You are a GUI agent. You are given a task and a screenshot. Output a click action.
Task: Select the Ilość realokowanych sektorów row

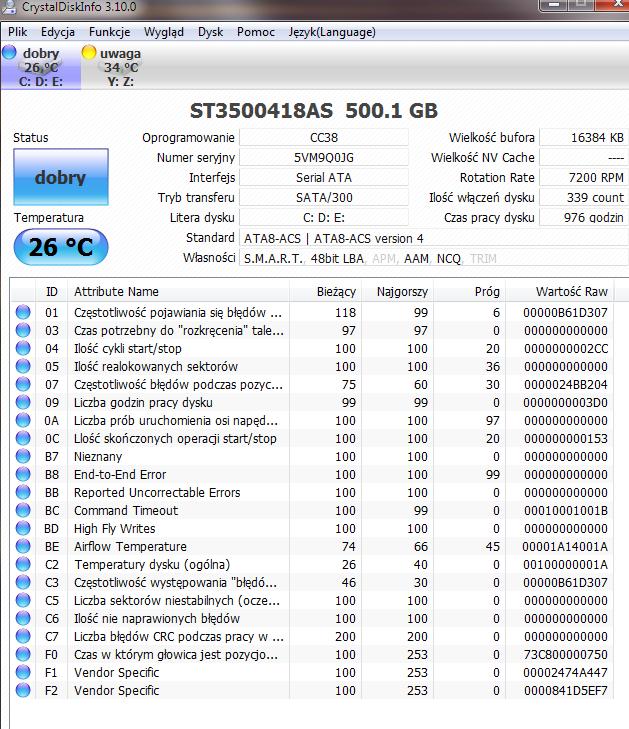312,366
